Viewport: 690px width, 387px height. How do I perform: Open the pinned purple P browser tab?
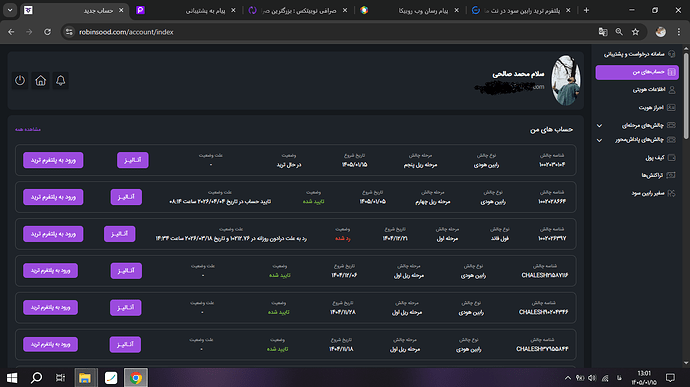click(140, 10)
